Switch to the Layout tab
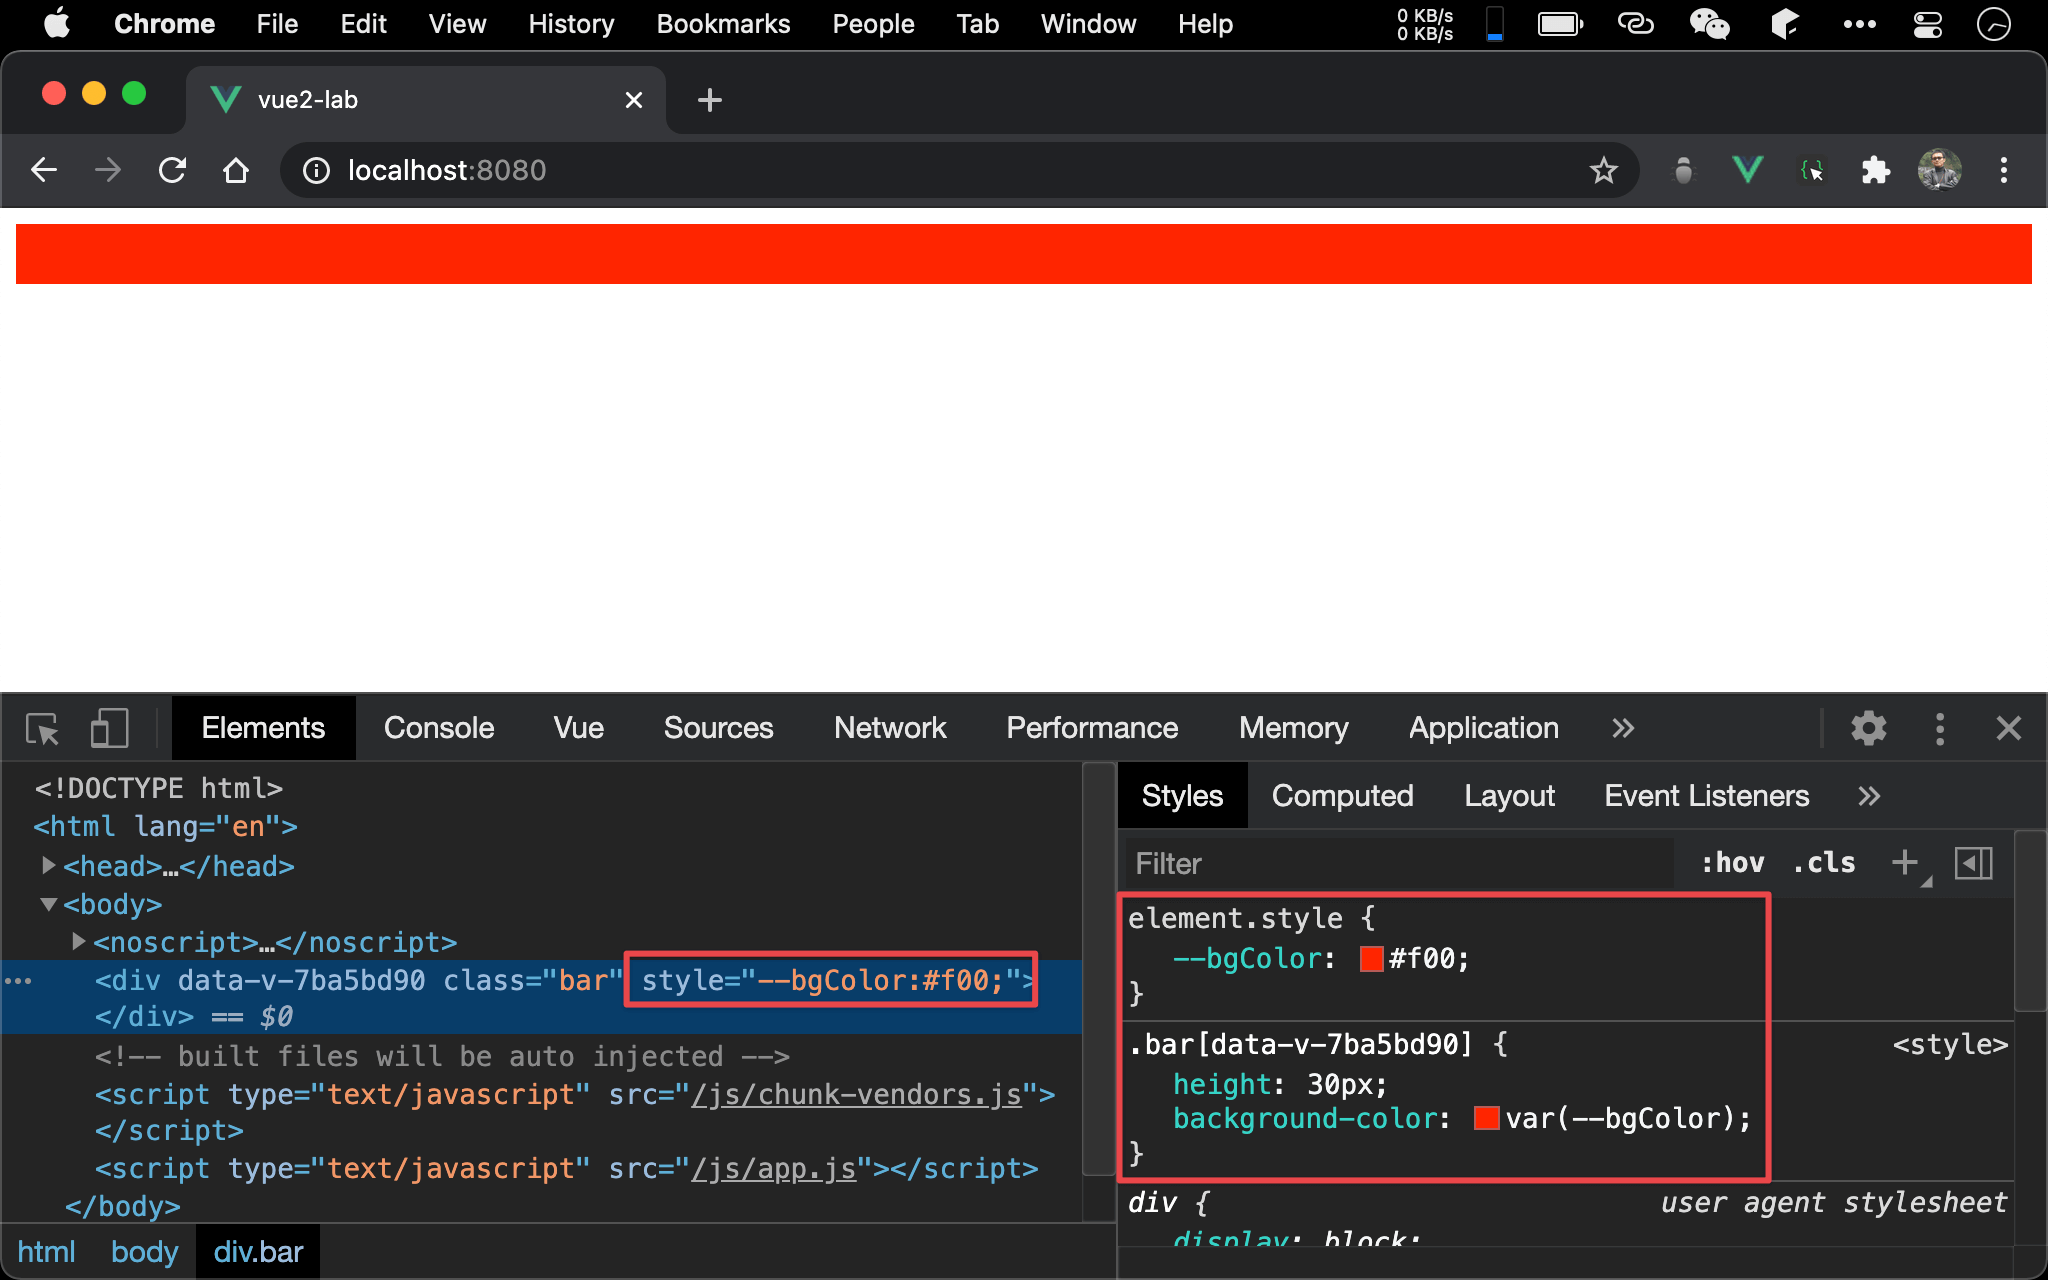The height and width of the screenshot is (1280, 2048). point(1509,796)
